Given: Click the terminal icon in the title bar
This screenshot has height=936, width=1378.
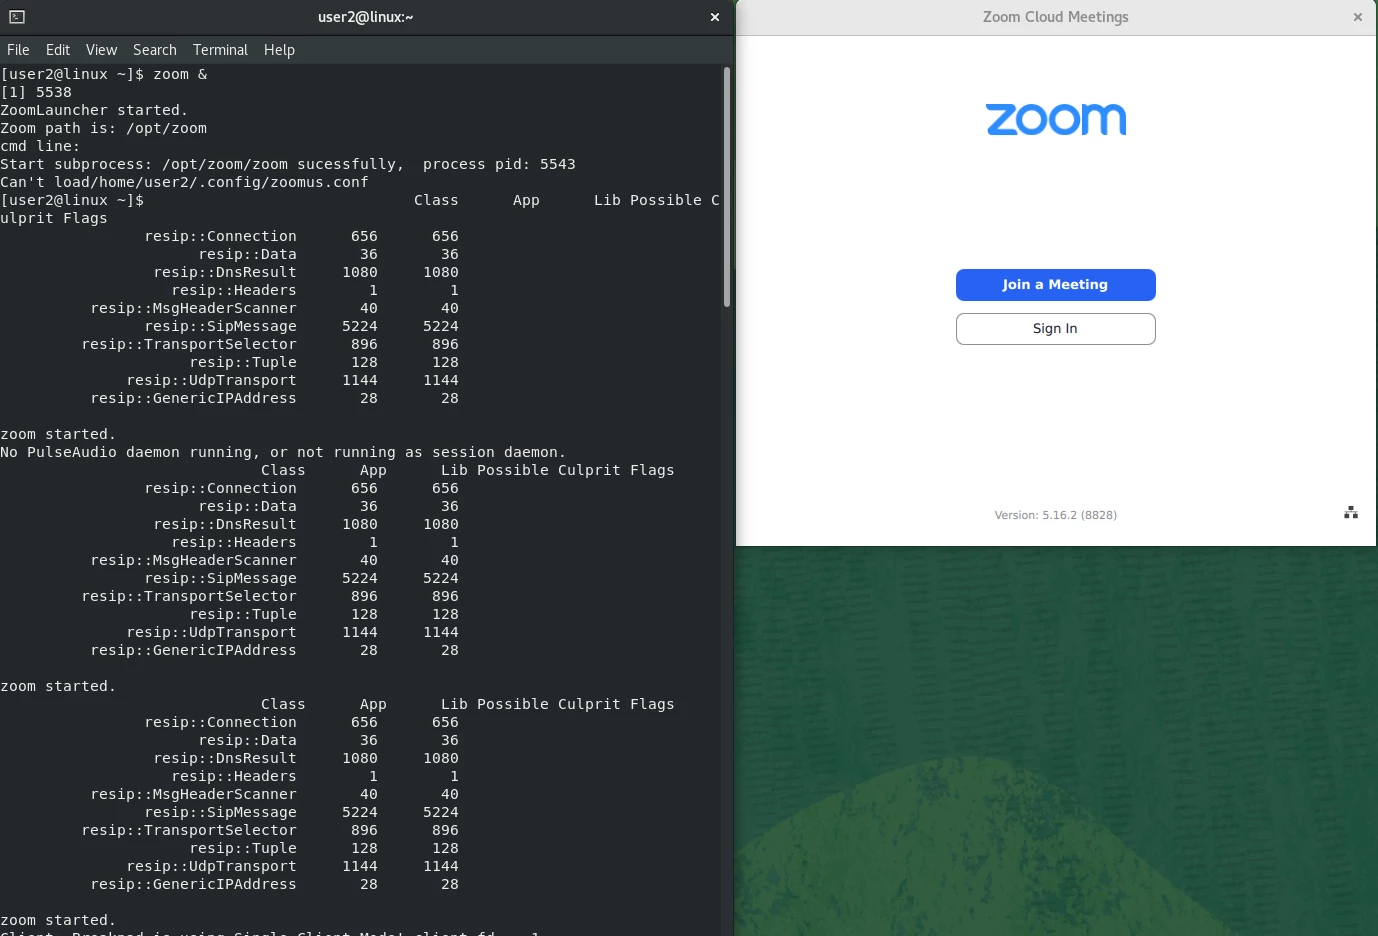Looking at the screenshot, I should (x=17, y=17).
